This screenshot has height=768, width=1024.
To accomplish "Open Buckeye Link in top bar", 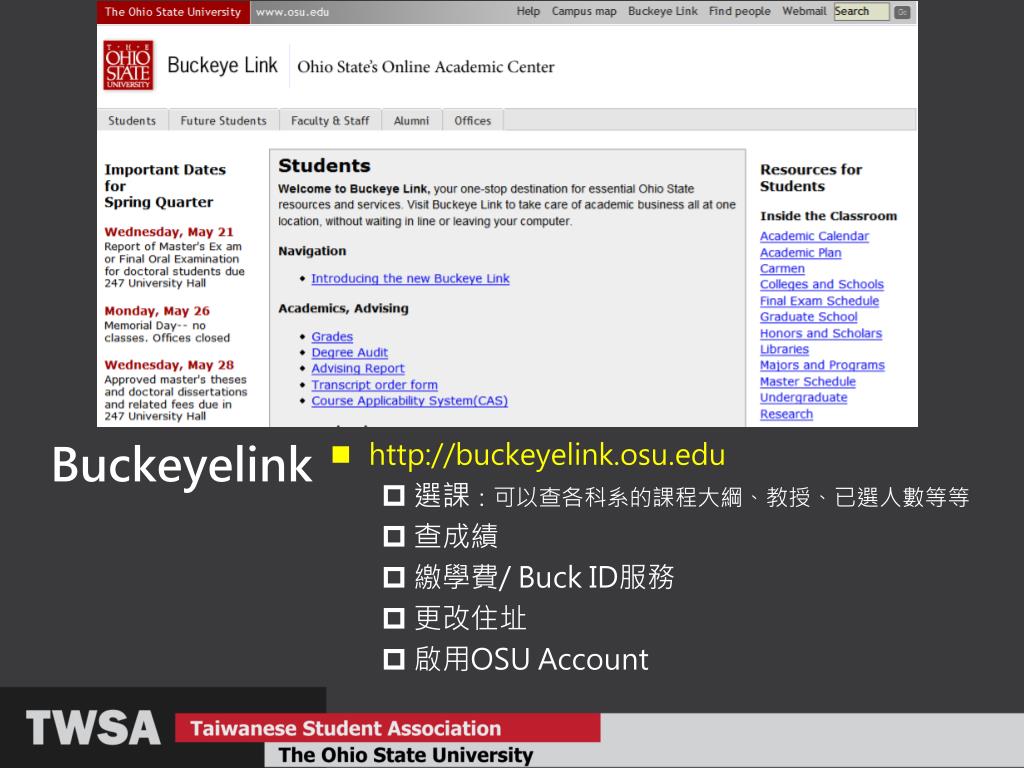I will [x=663, y=11].
